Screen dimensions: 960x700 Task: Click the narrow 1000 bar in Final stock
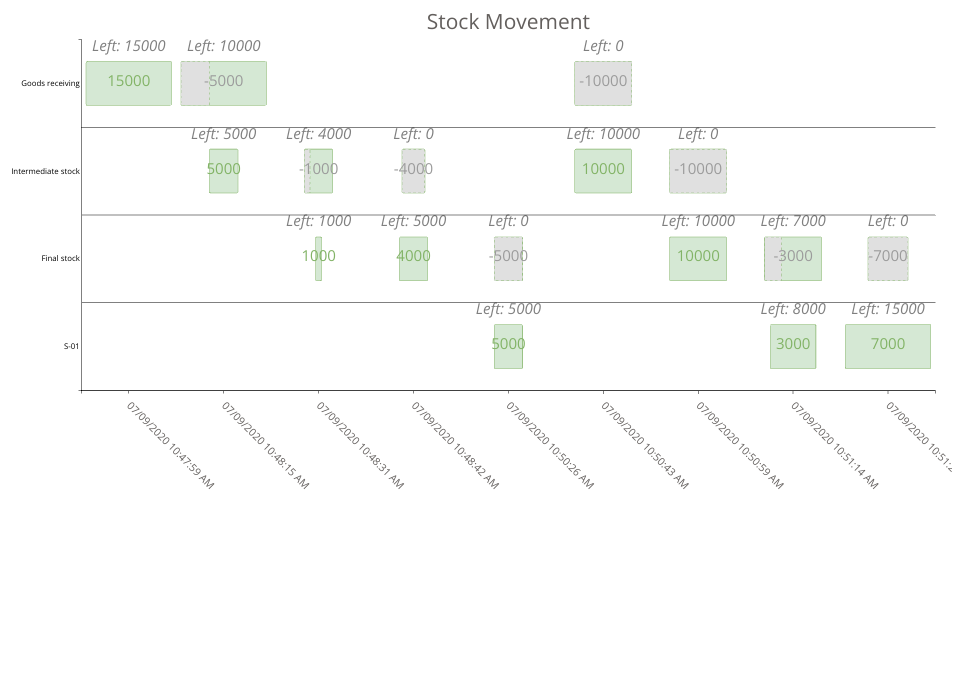click(318, 258)
